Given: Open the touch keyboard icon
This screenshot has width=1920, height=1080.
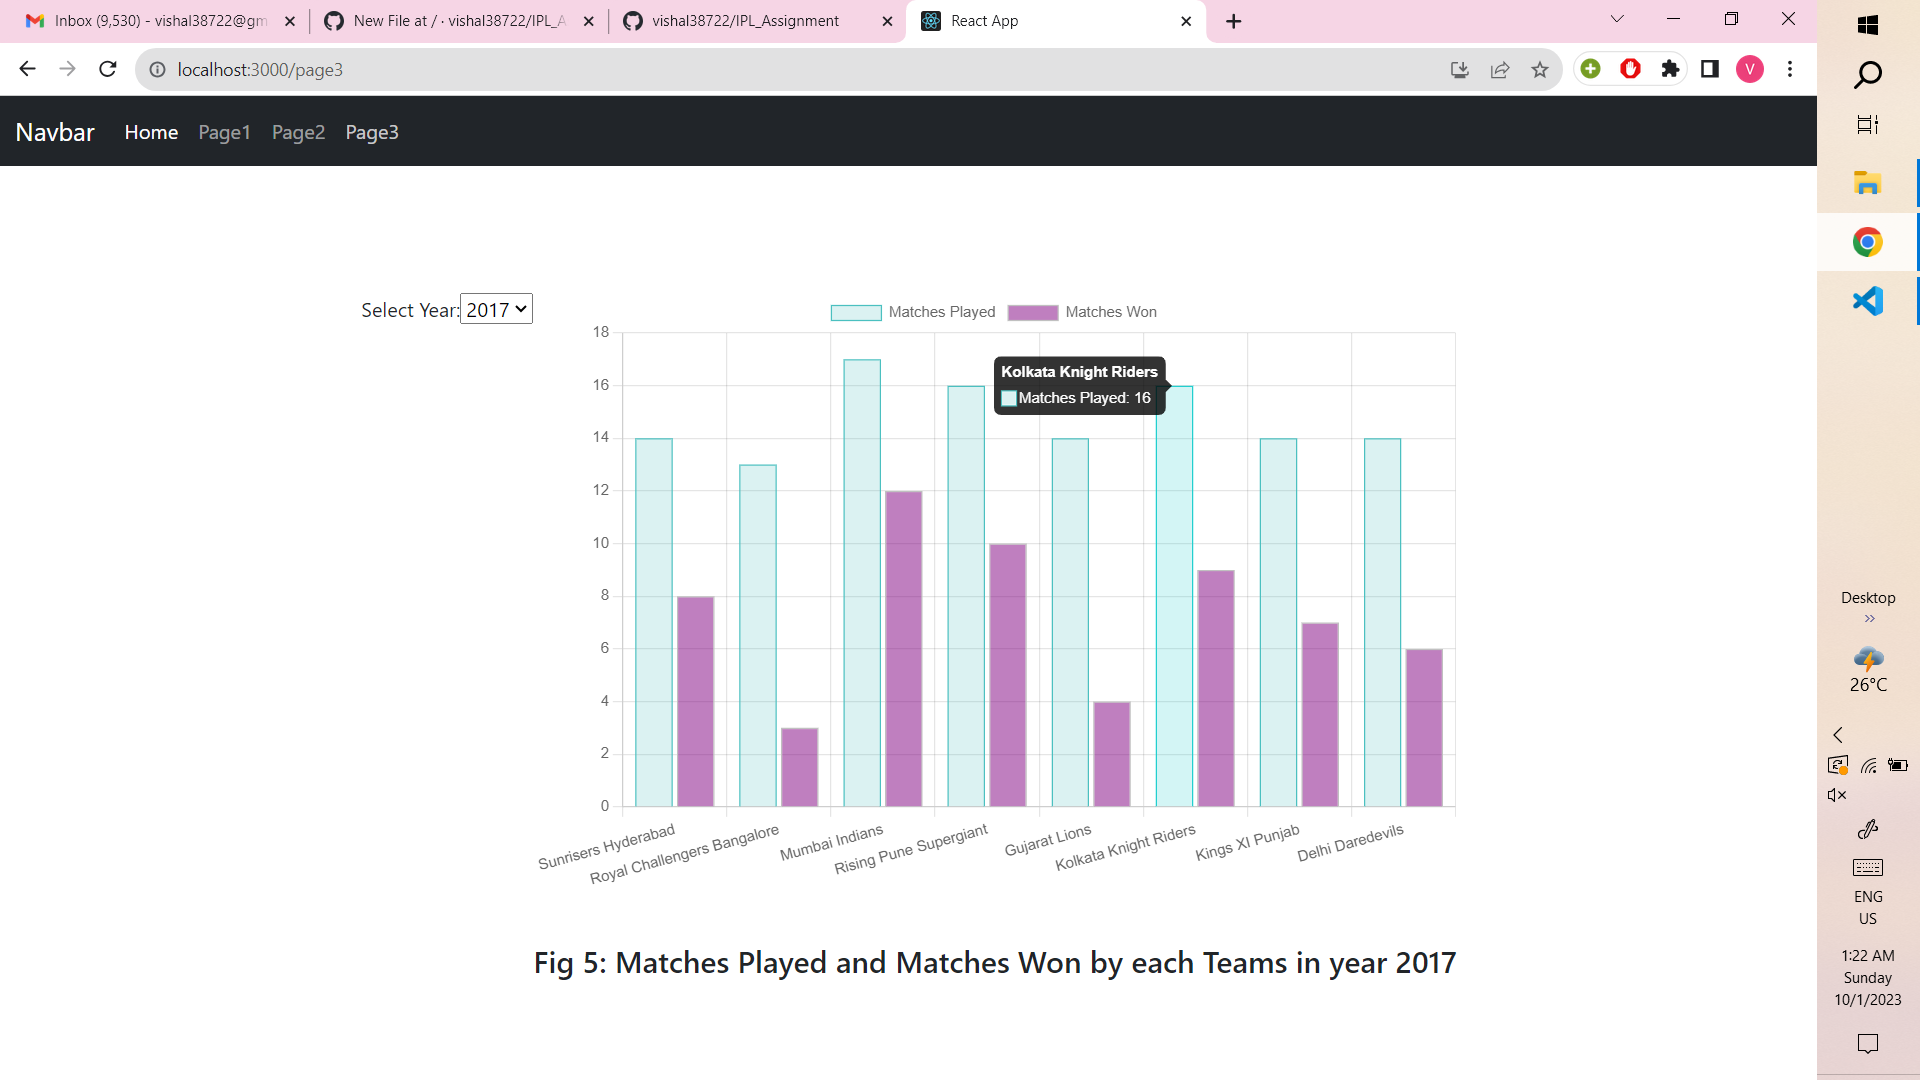Looking at the screenshot, I should [x=1868, y=867].
